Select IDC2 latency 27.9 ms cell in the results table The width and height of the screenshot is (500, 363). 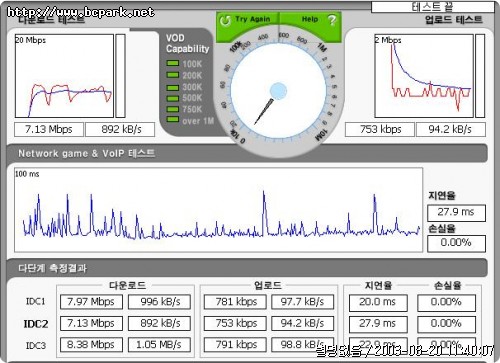tap(378, 324)
